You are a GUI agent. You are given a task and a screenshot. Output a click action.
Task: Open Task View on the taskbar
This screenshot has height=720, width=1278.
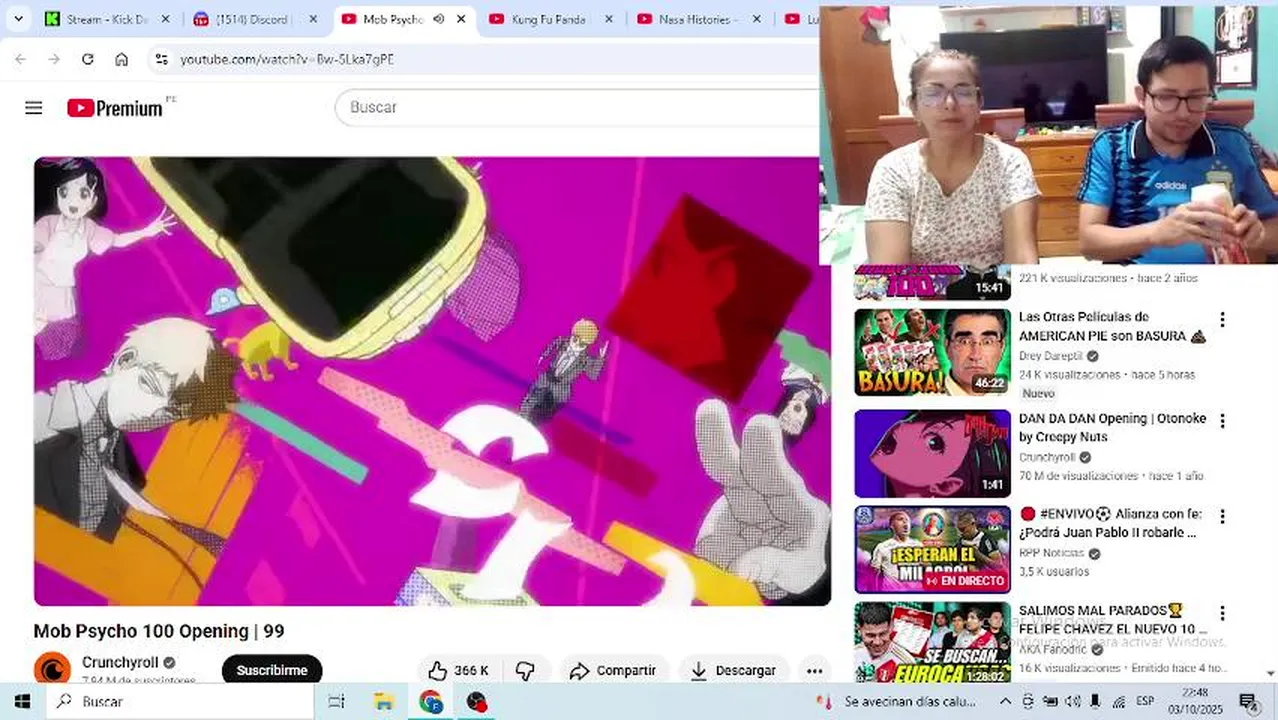(x=336, y=702)
